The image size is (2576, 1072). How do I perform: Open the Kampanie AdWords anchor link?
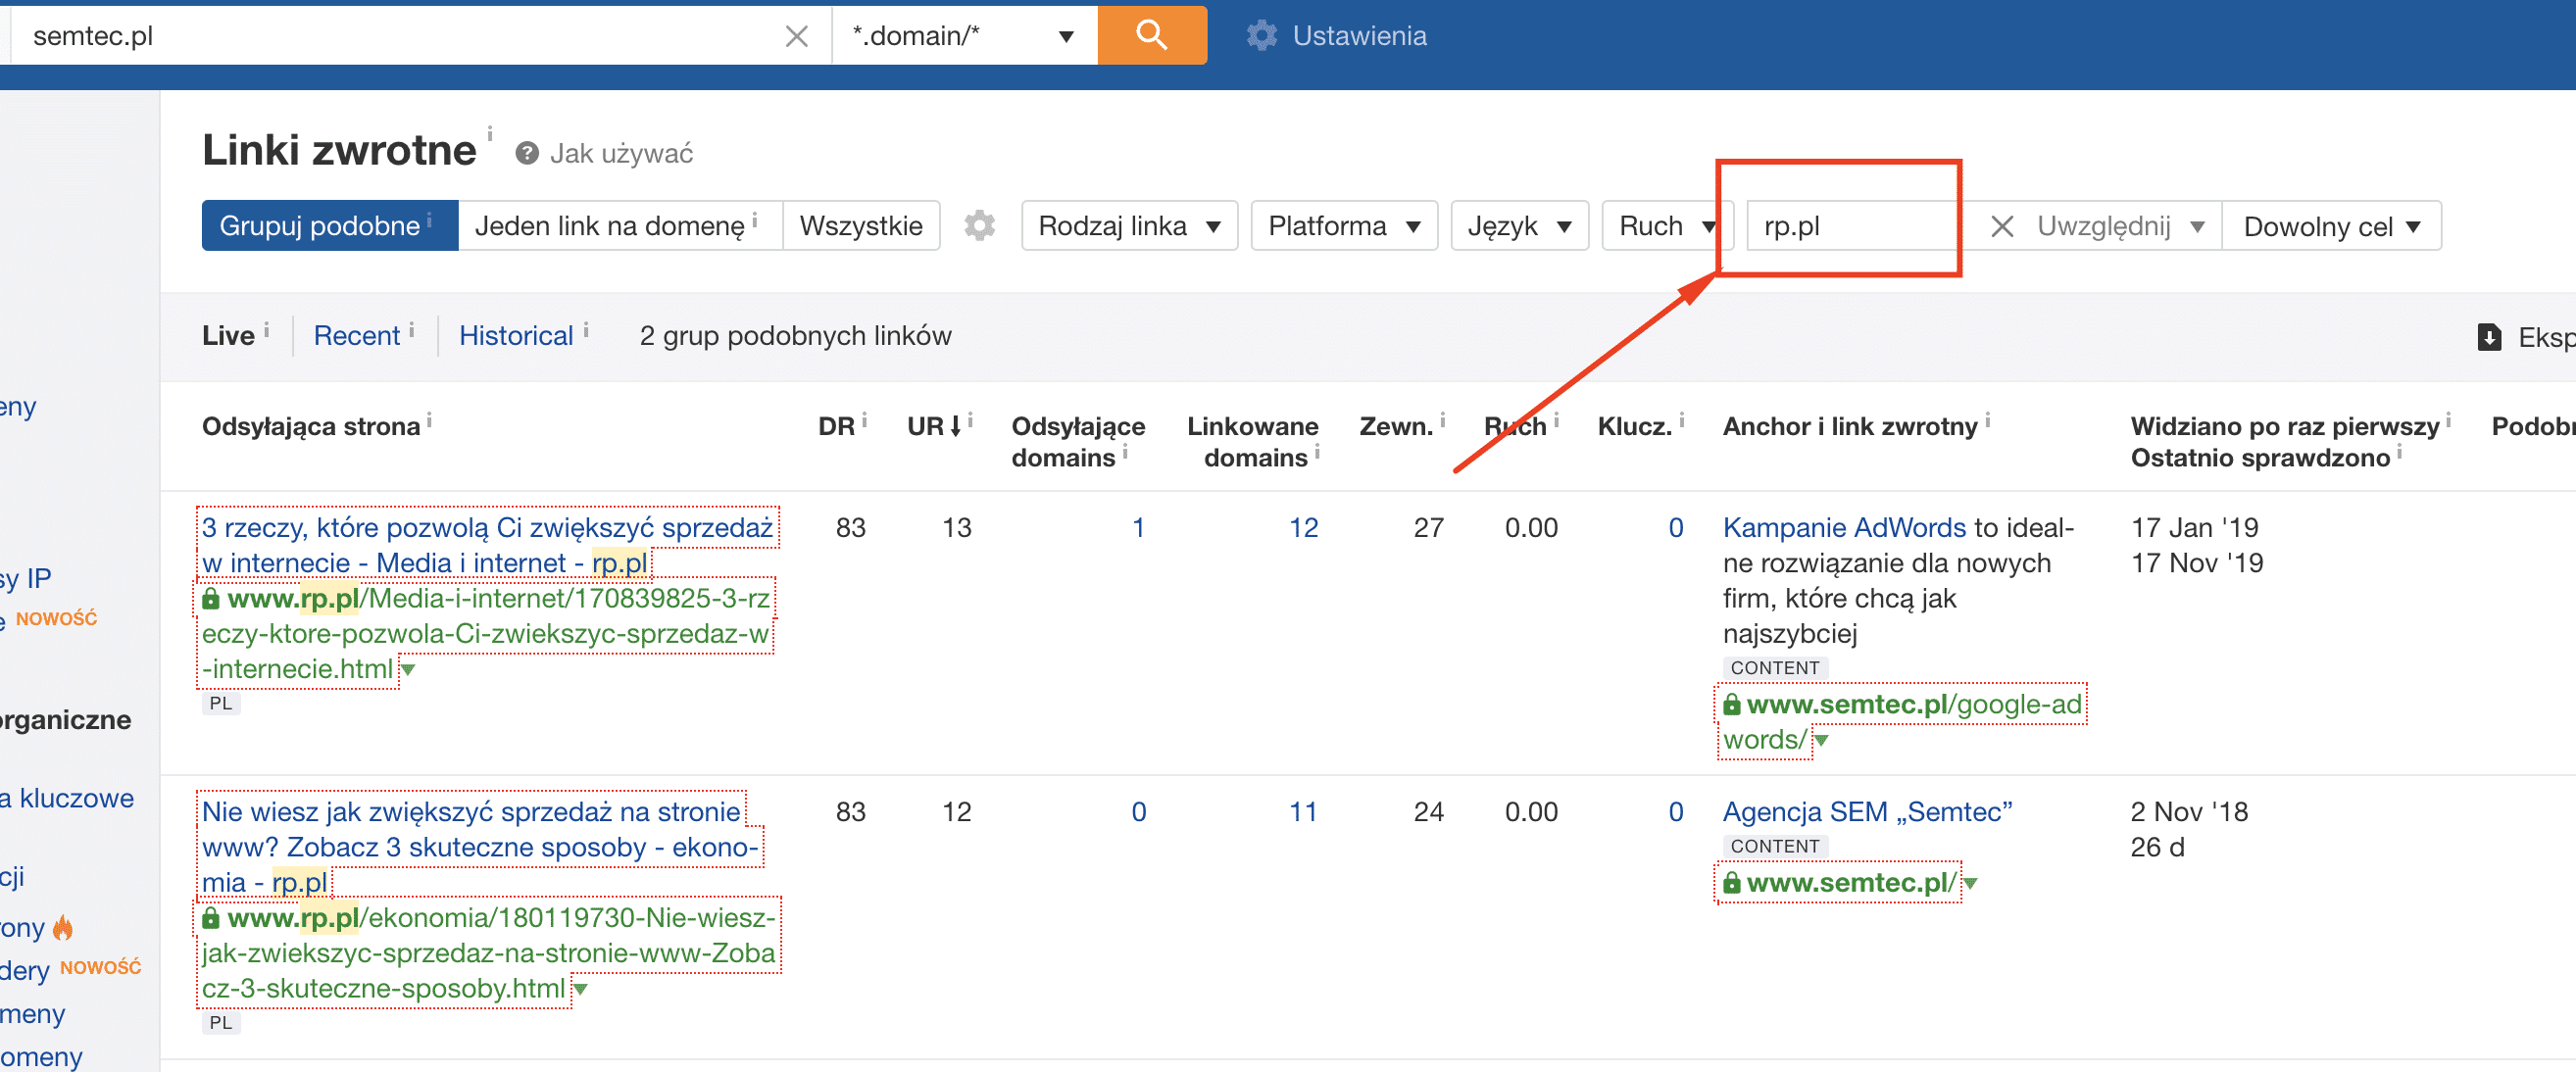pyautogui.click(x=1843, y=527)
